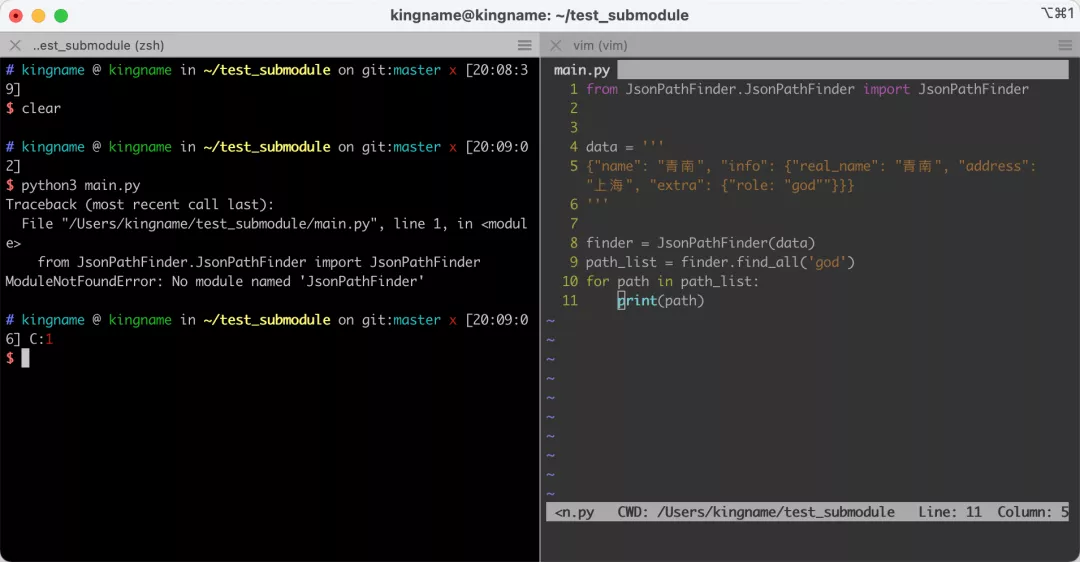Select the vim (vim) pane title
The image size is (1080, 562).
[600, 45]
